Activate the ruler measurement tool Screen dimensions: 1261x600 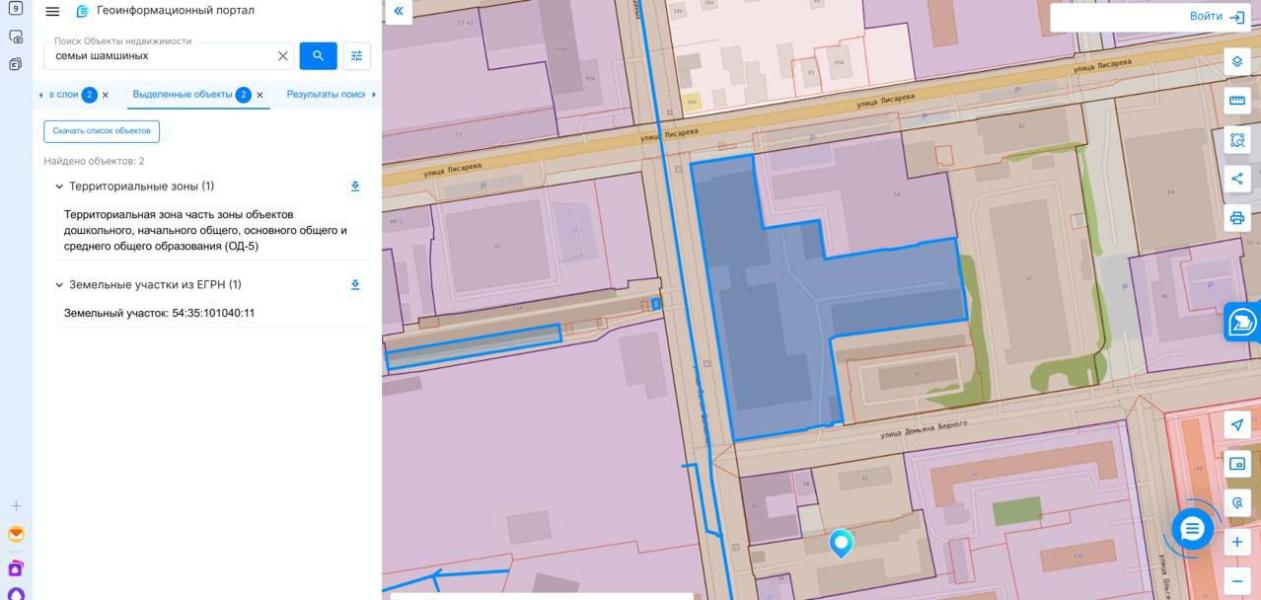click(x=1237, y=101)
